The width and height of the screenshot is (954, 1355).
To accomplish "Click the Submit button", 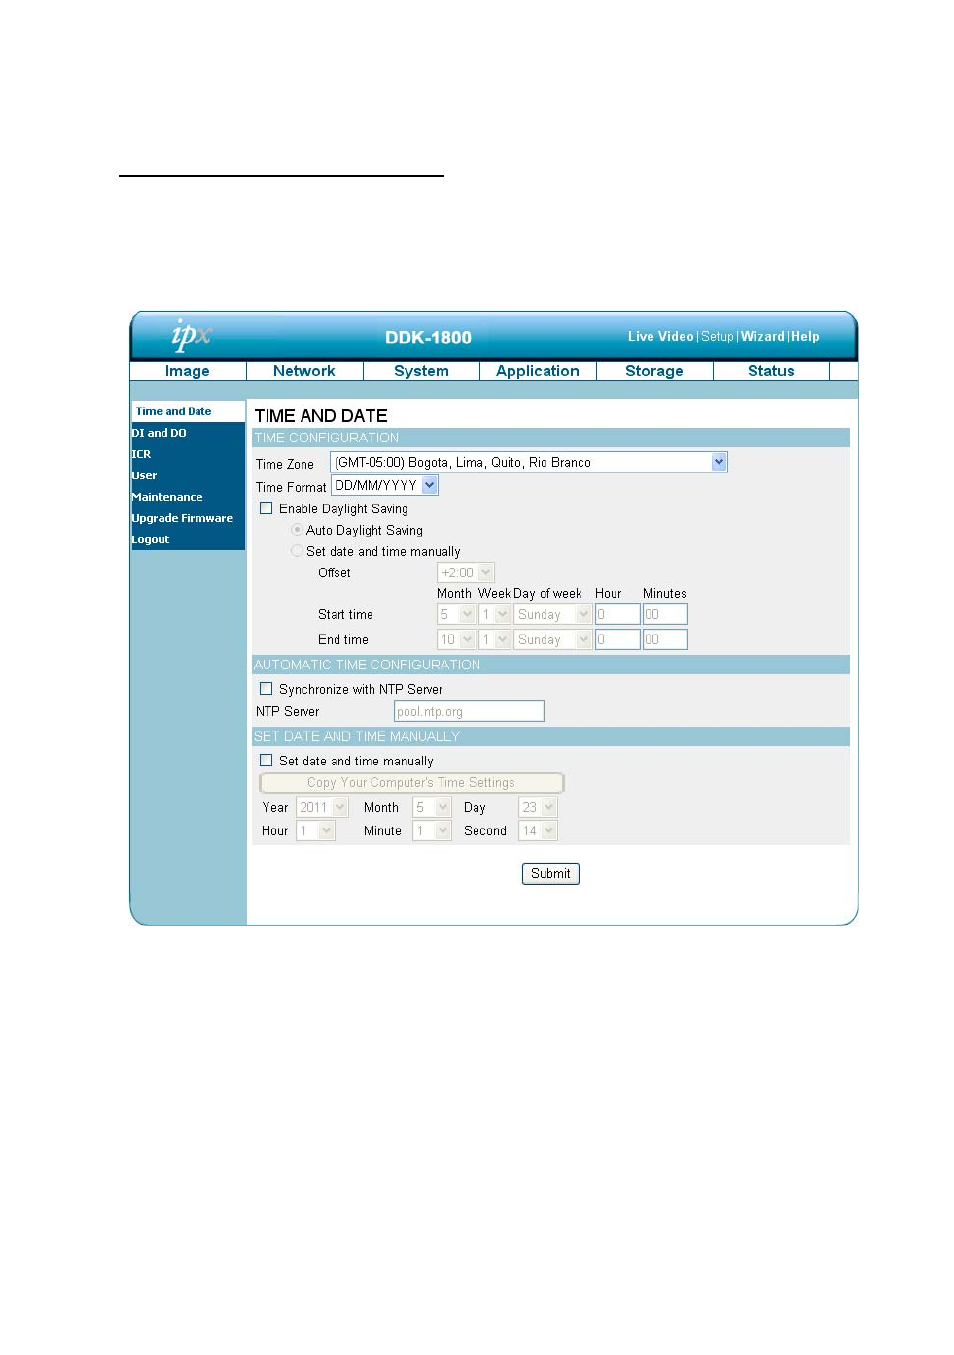I will [551, 874].
